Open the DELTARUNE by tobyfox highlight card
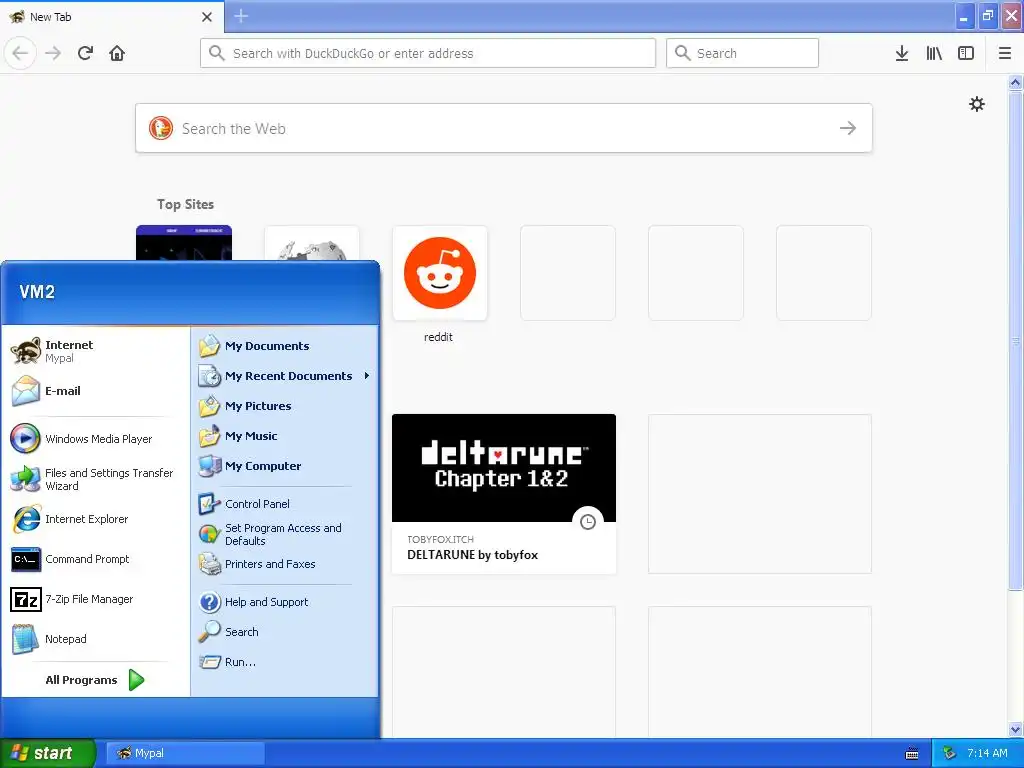1024x768 pixels. (x=504, y=494)
